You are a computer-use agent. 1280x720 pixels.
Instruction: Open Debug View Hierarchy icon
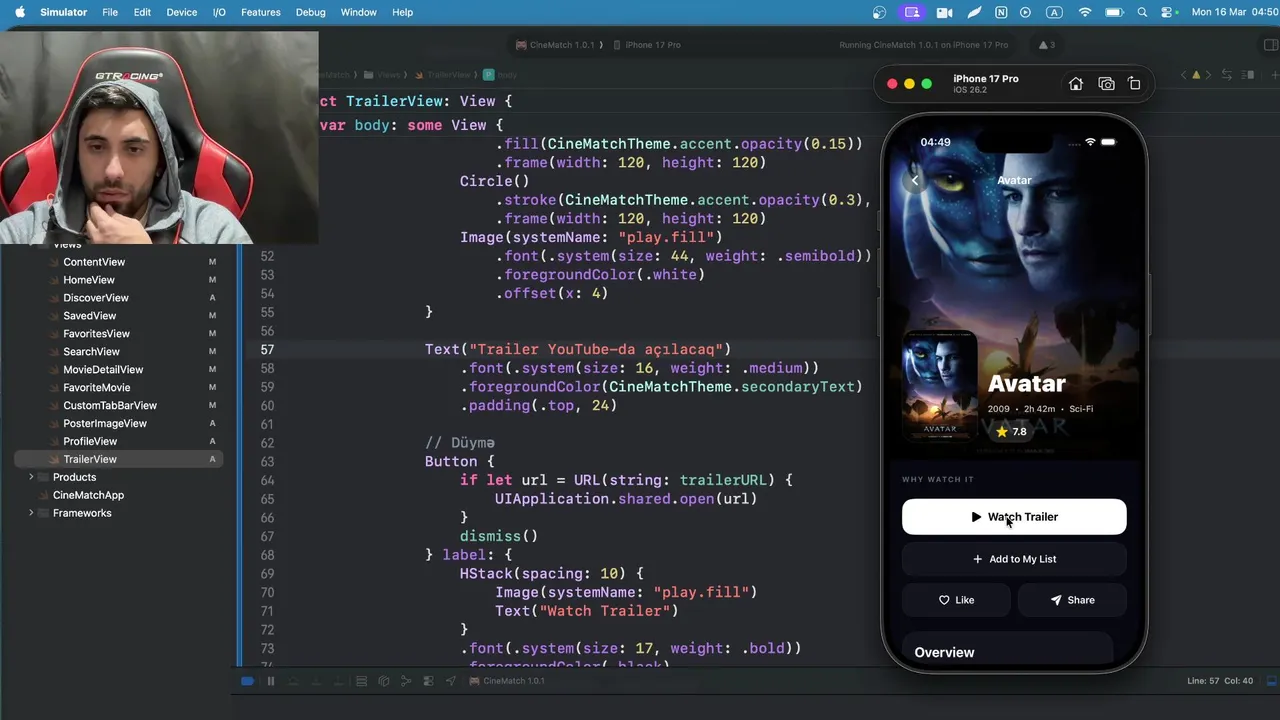pos(384,681)
